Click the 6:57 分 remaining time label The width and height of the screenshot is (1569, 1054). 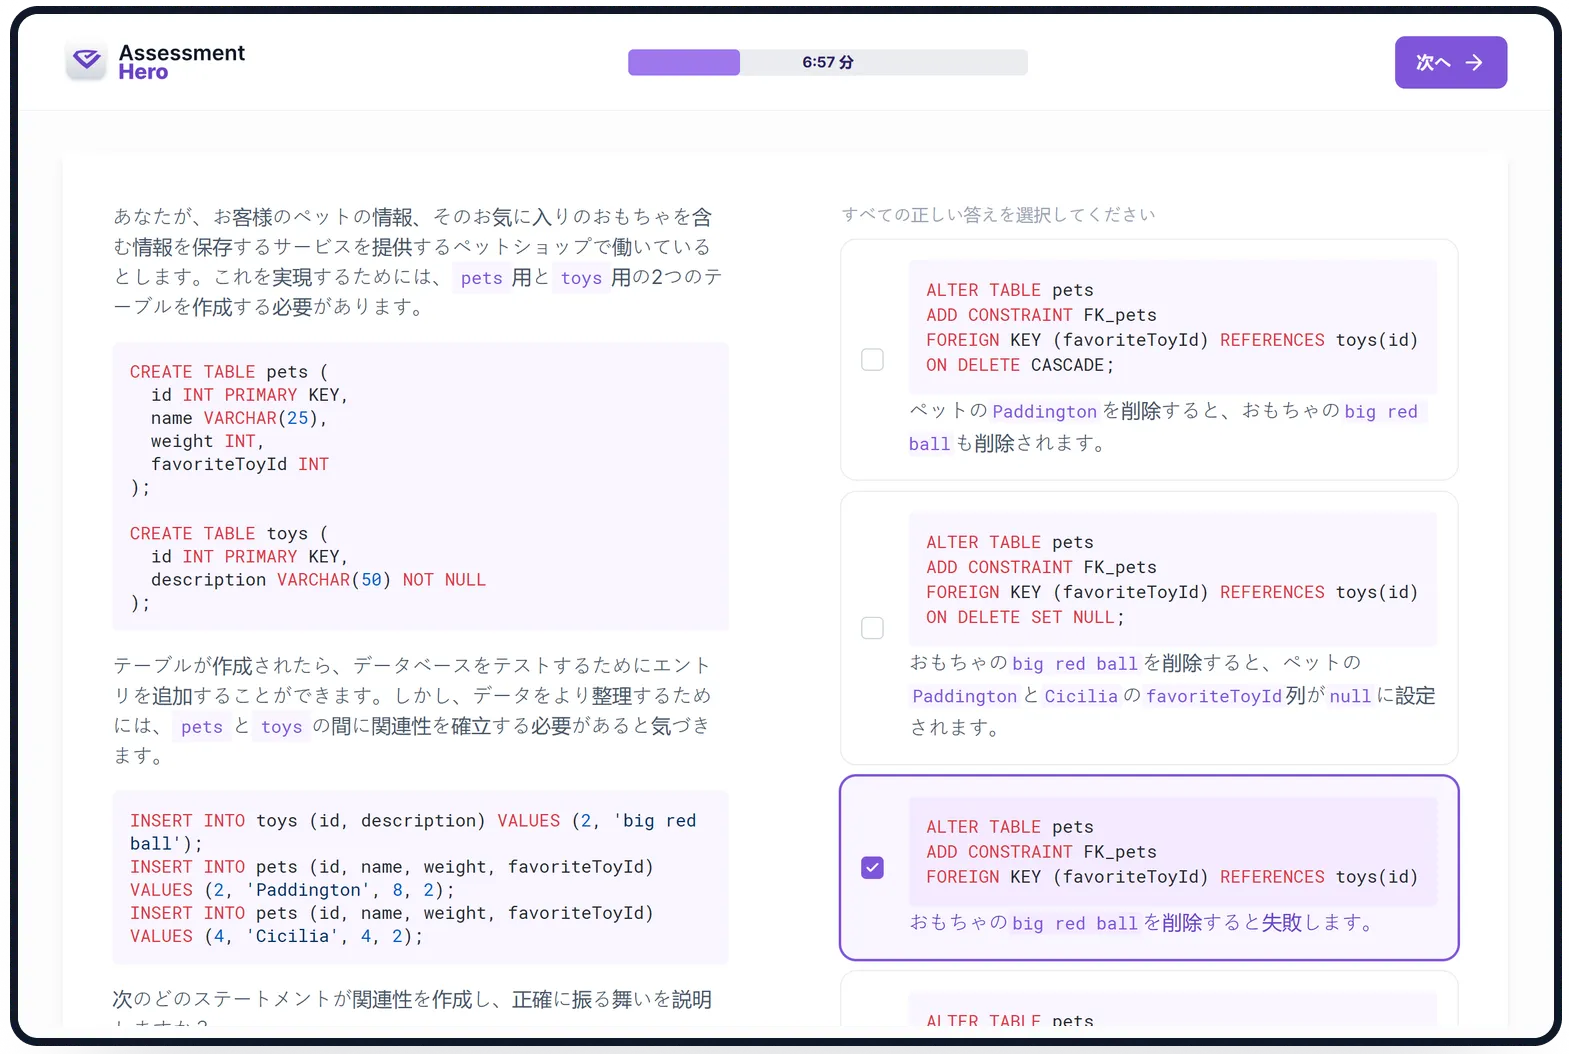[x=827, y=62]
